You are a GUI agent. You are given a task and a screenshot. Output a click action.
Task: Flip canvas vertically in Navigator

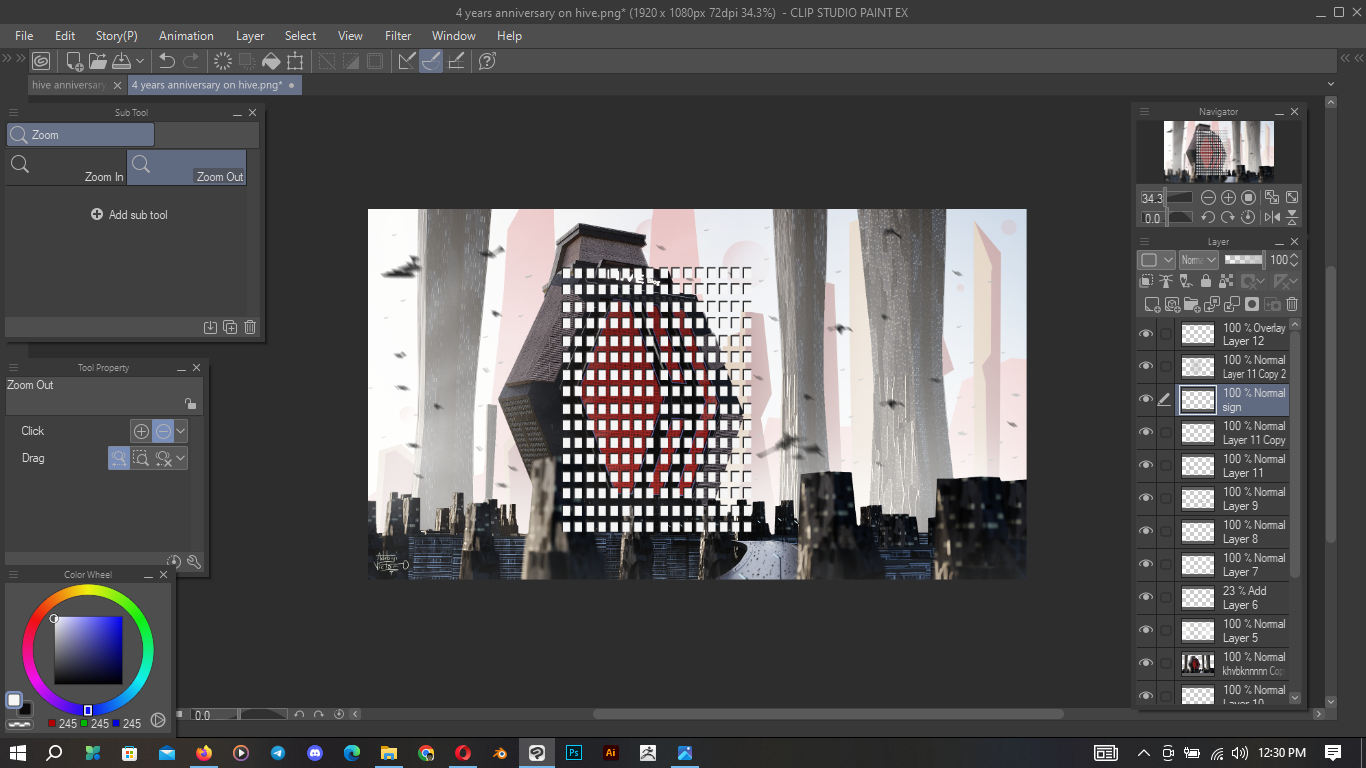pyautogui.click(x=1292, y=217)
